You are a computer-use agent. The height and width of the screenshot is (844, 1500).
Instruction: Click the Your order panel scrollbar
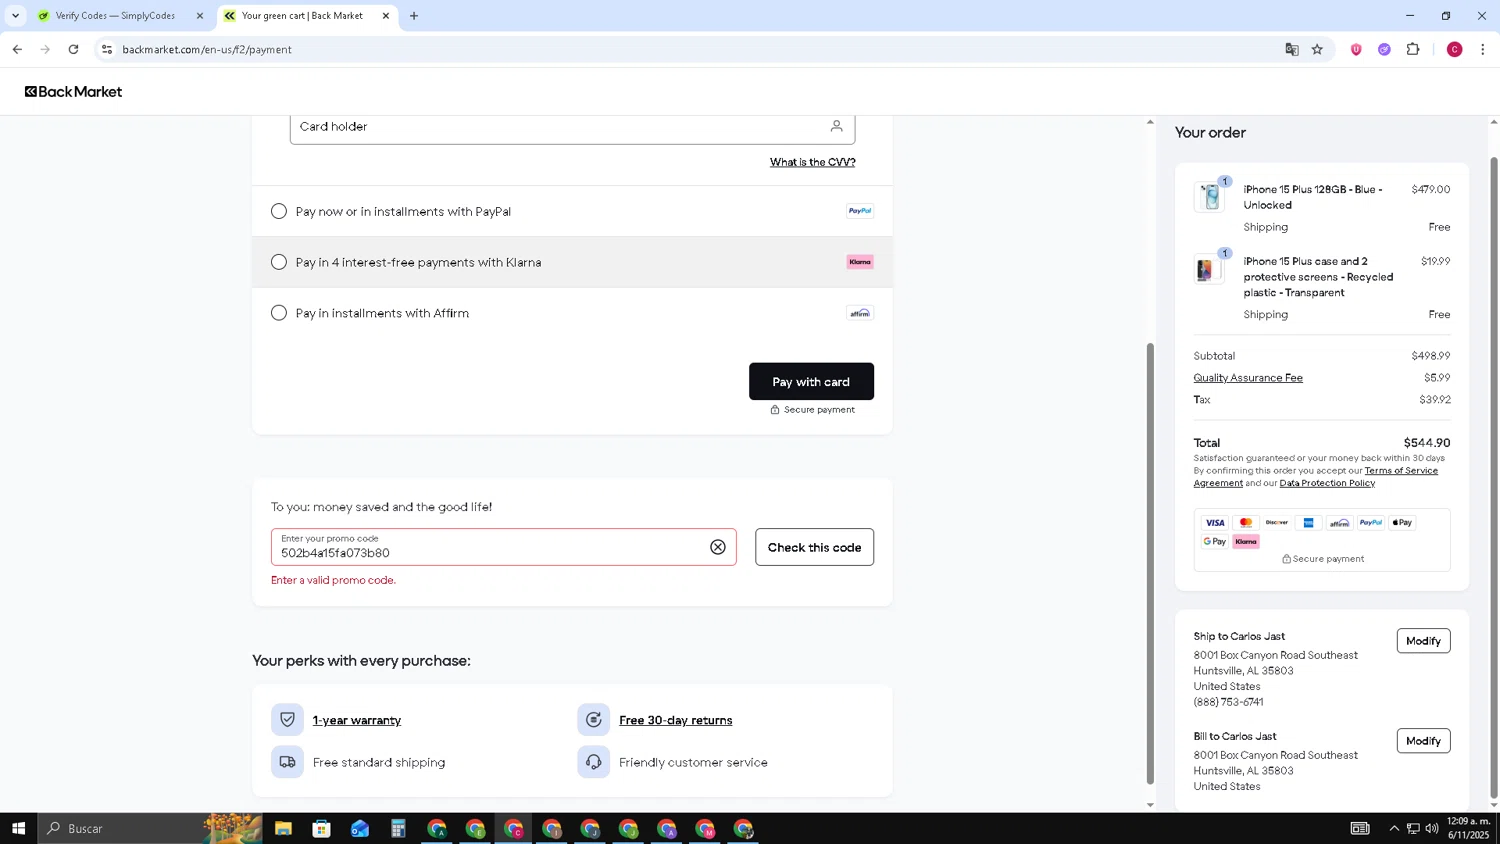(1494, 476)
